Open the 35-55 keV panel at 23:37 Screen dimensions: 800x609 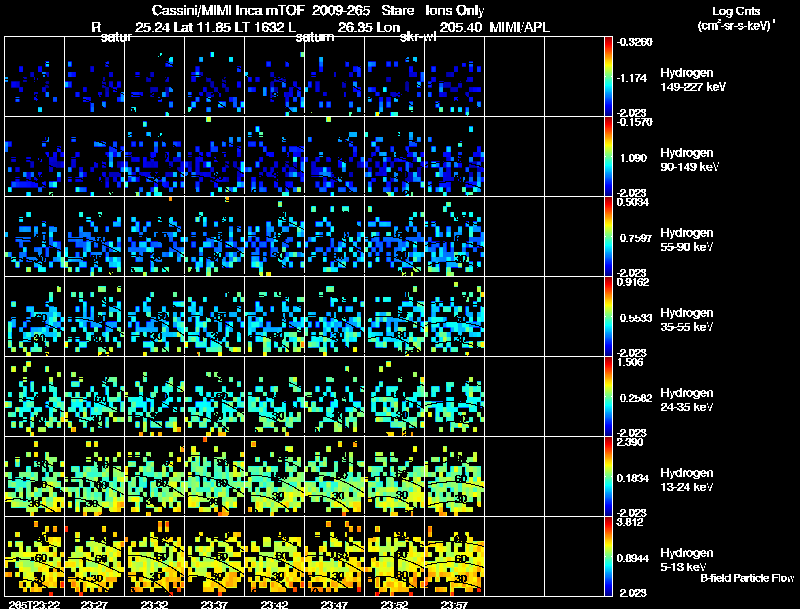(215, 317)
